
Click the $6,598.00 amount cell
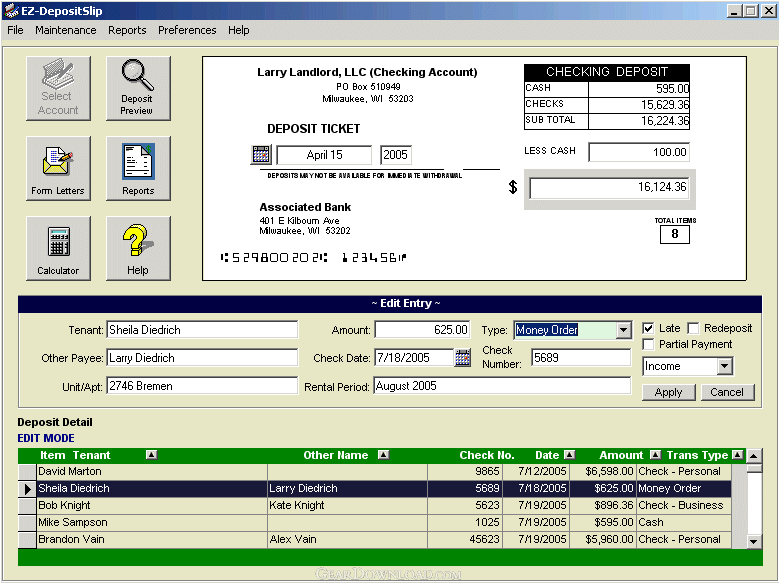[x=603, y=472]
